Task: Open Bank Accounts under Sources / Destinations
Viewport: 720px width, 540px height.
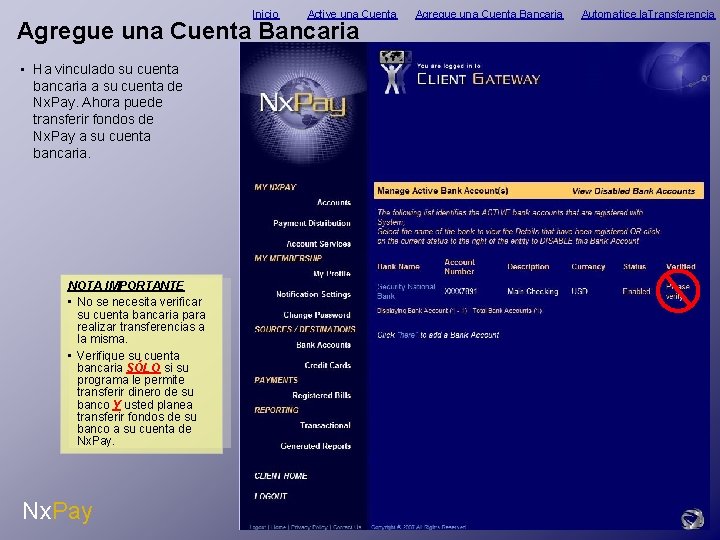Action: [x=323, y=345]
